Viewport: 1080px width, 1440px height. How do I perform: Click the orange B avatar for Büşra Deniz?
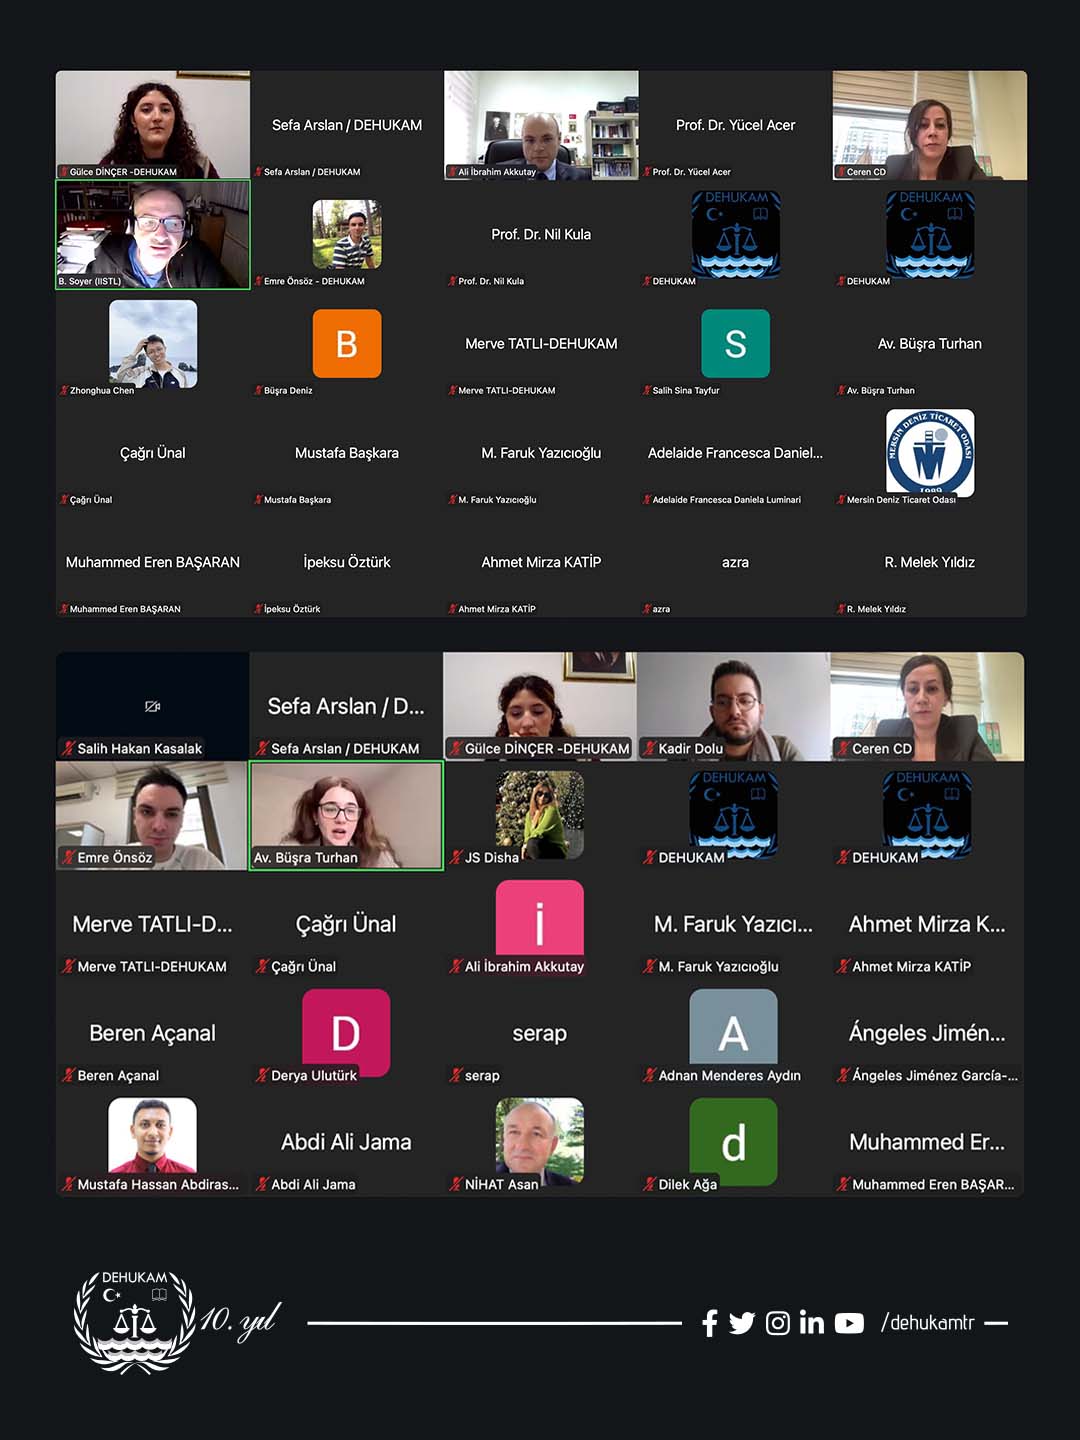tap(346, 343)
